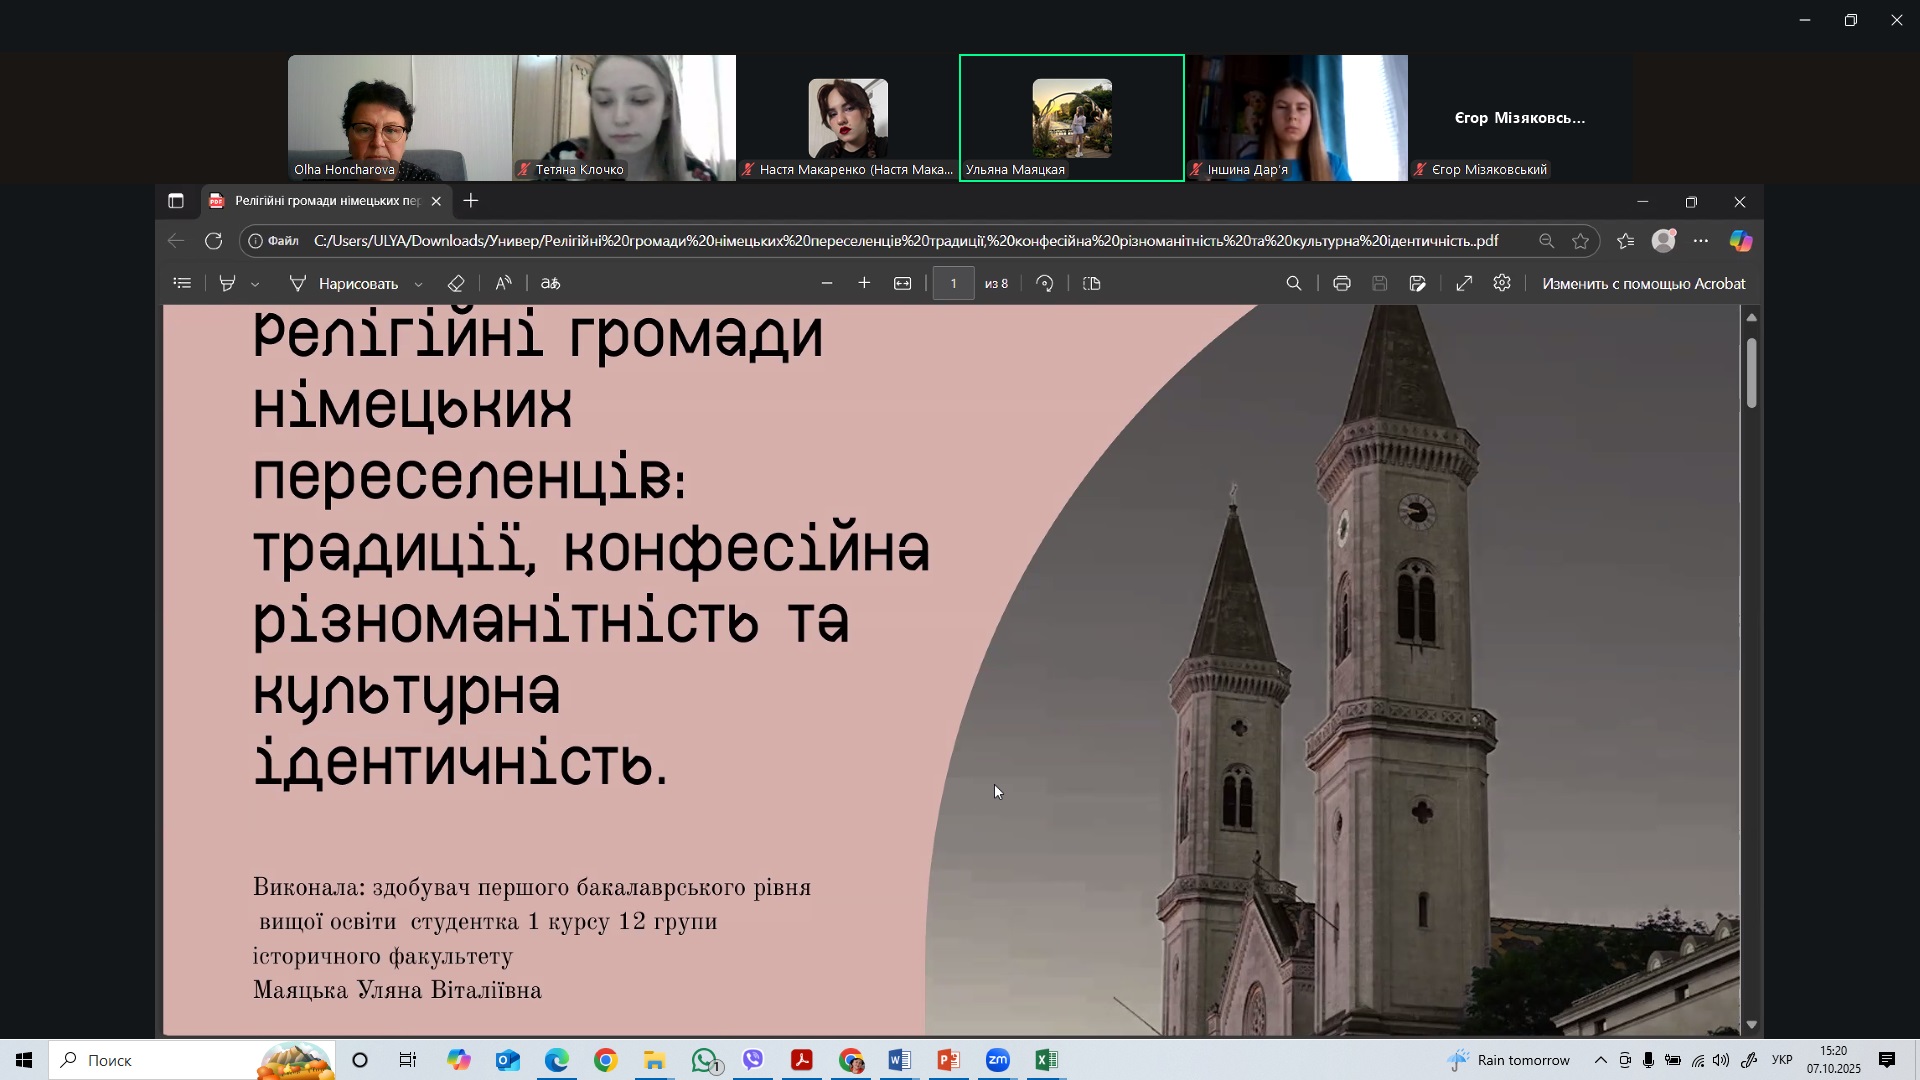Select the eraser tool
Image resolution: width=1920 pixels, height=1080 pixels.
(x=456, y=284)
